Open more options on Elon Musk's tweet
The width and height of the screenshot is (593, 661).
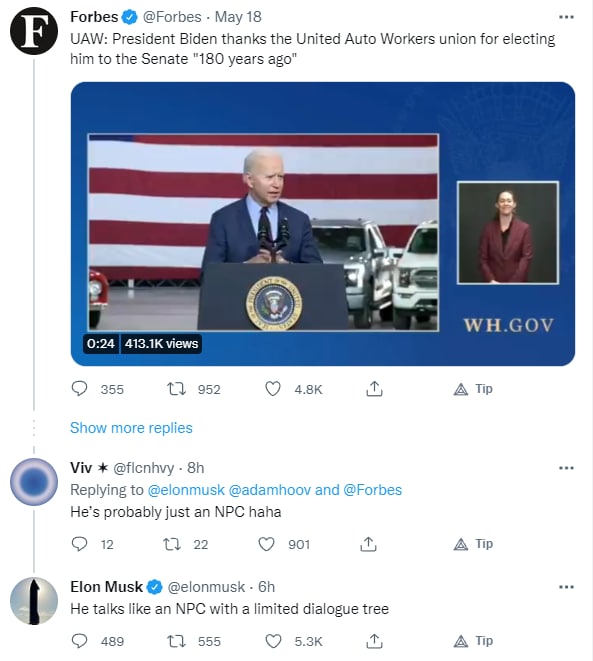pyautogui.click(x=566, y=587)
